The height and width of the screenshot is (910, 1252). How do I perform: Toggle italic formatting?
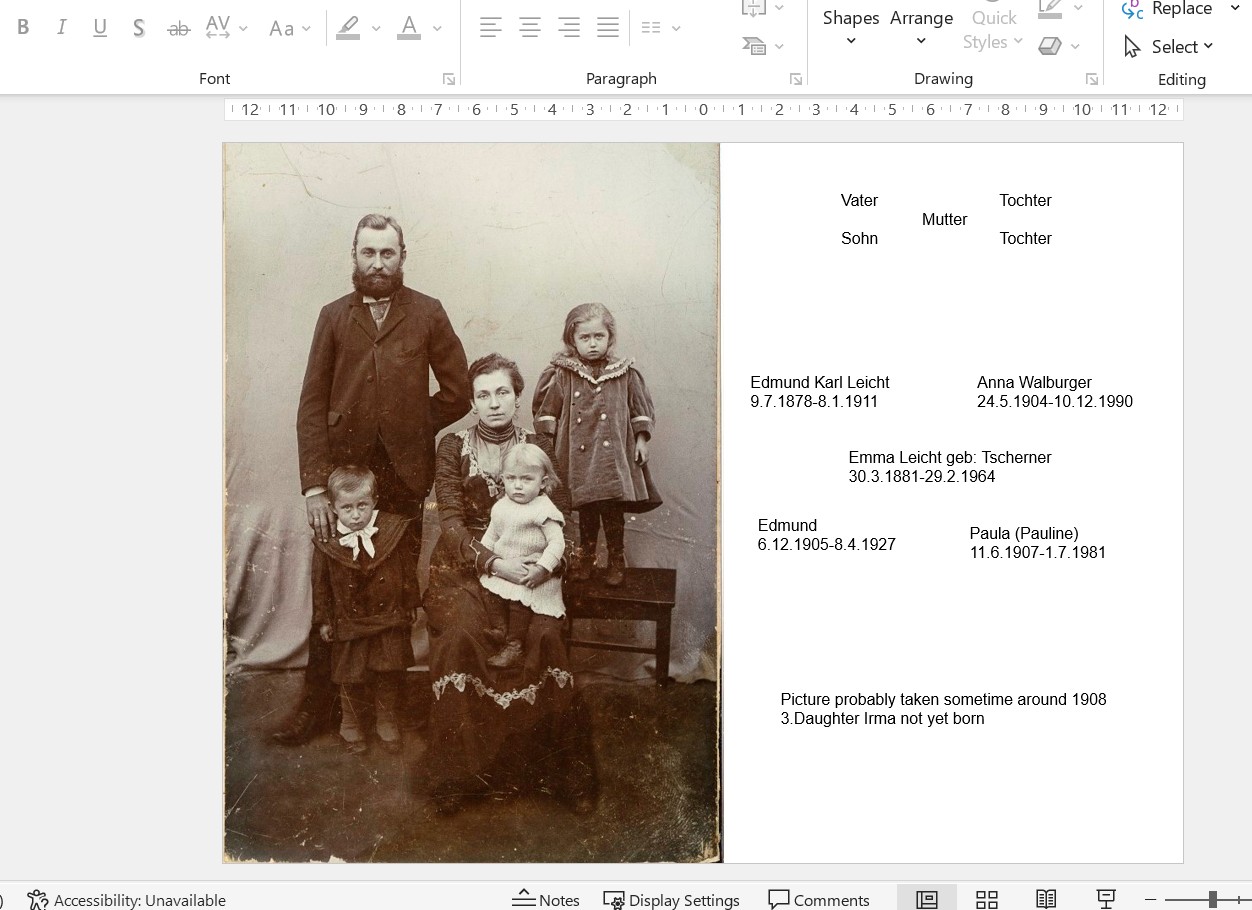pos(62,28)
